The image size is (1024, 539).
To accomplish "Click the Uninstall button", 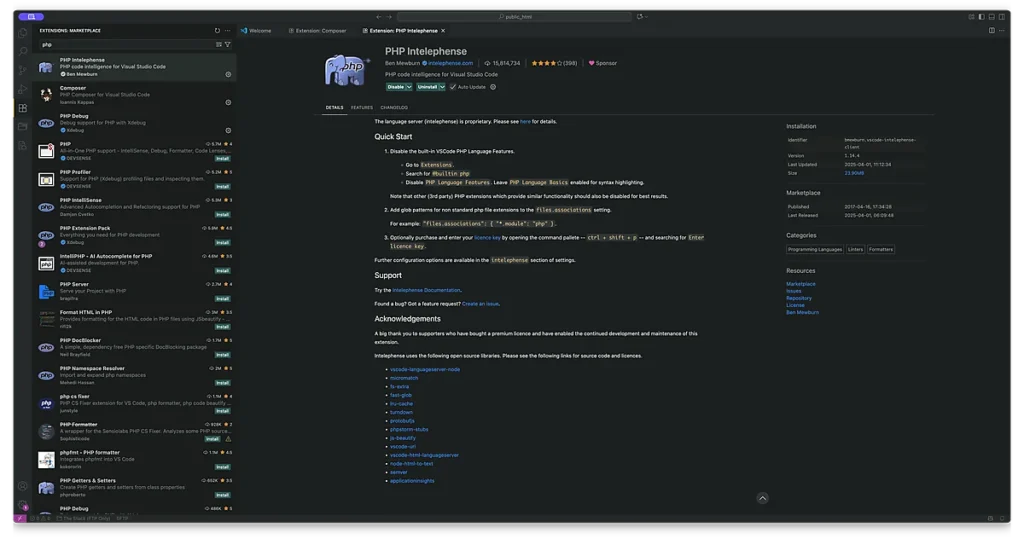I will 427,87.
